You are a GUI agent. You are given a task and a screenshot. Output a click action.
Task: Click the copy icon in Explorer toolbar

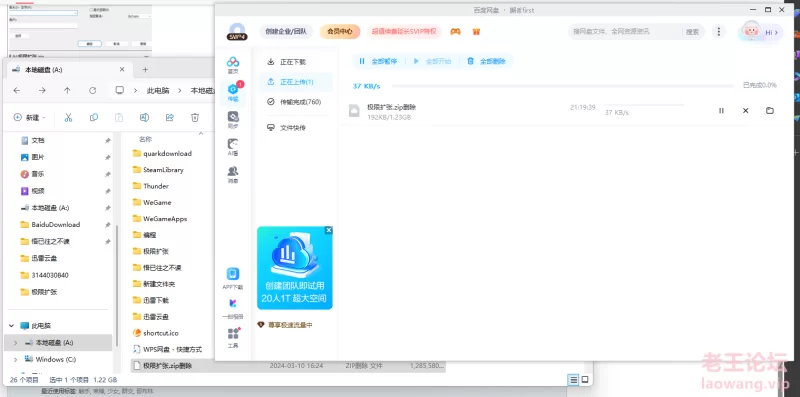[x=94, y=117]
